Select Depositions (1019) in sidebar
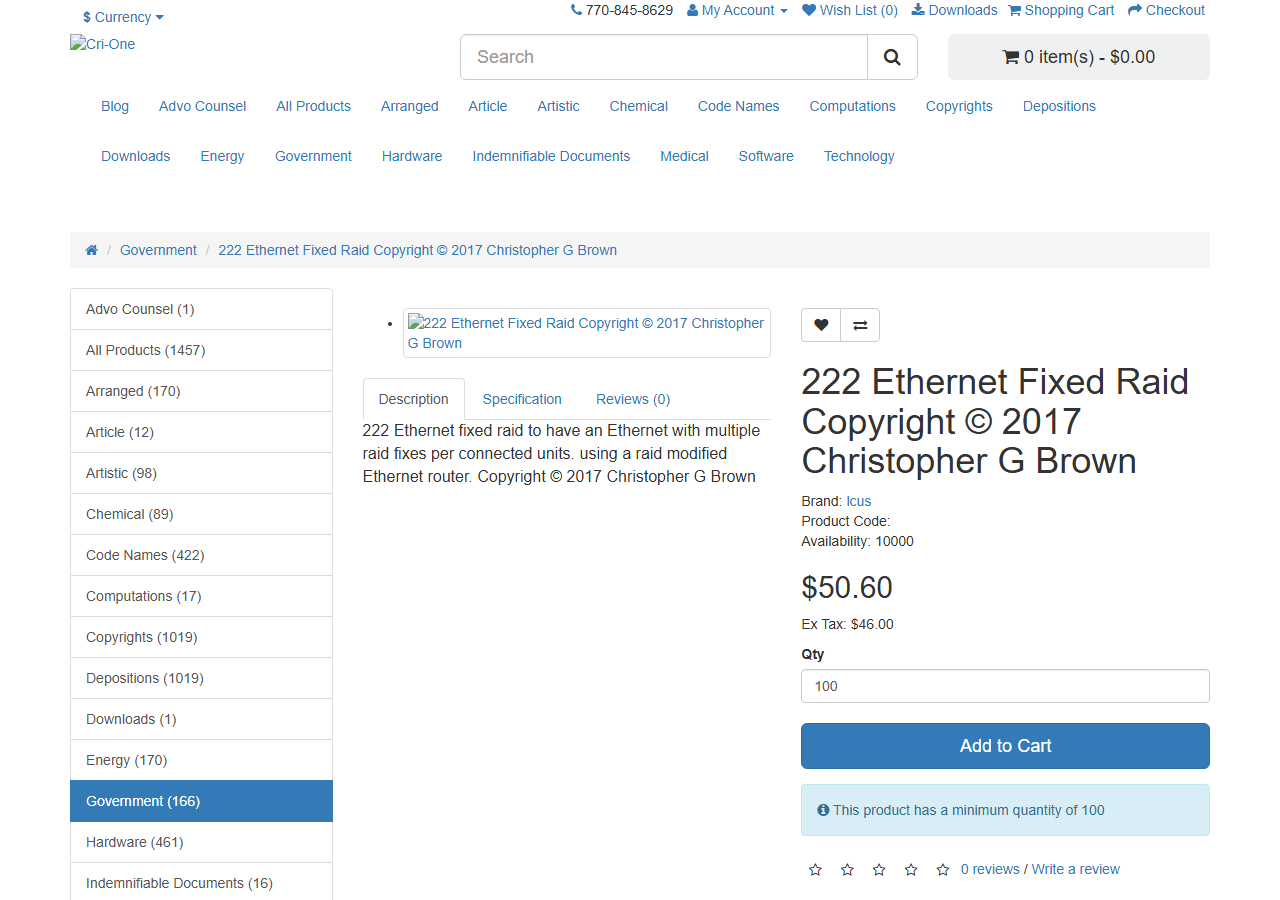Image resolution: width=1280 pixels, height=900 pixels. click(201, 678)
